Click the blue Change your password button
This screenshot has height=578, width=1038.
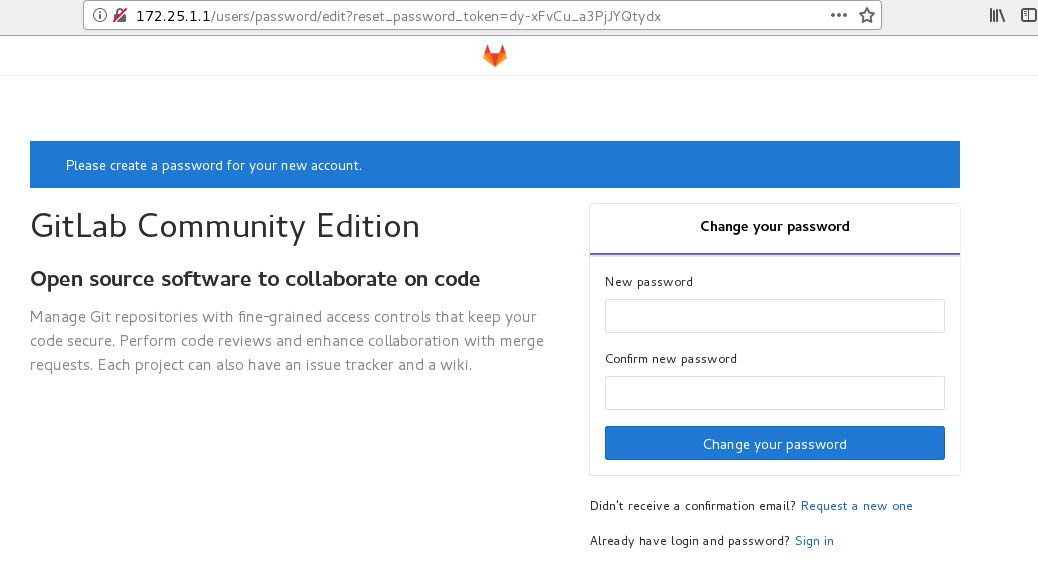click(775, 443)
